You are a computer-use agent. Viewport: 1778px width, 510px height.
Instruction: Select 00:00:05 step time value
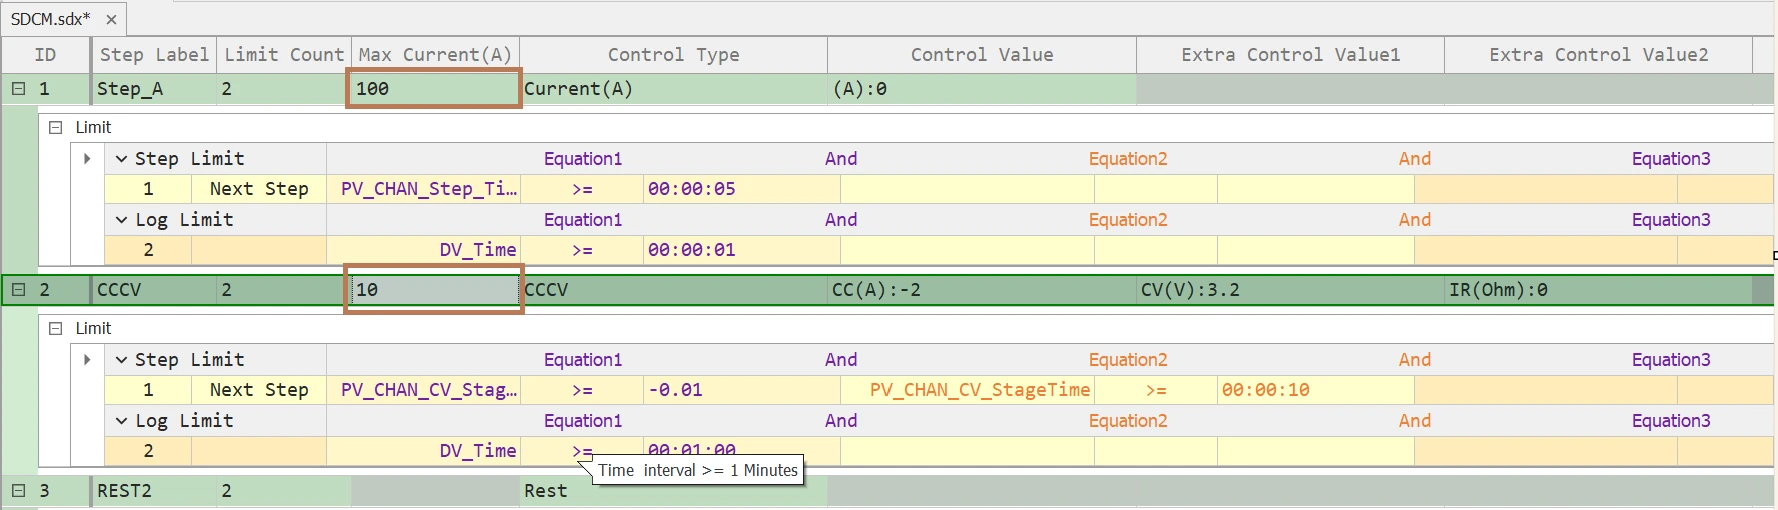pyautogui.click(x=741, y=189)
